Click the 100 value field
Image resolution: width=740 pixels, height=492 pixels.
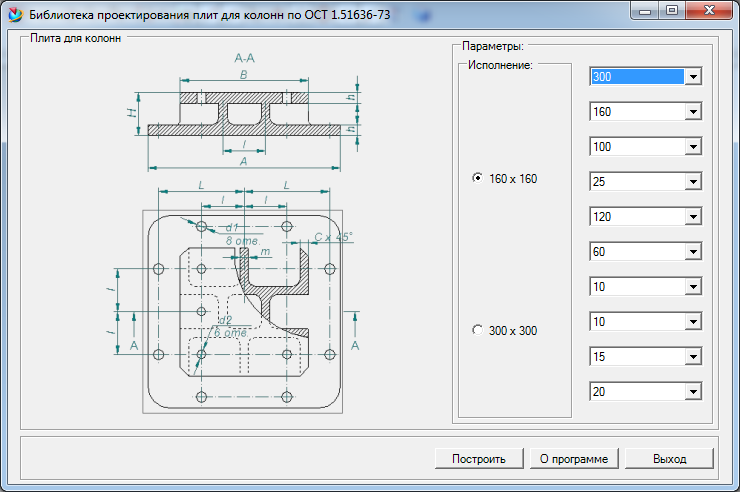638,147
